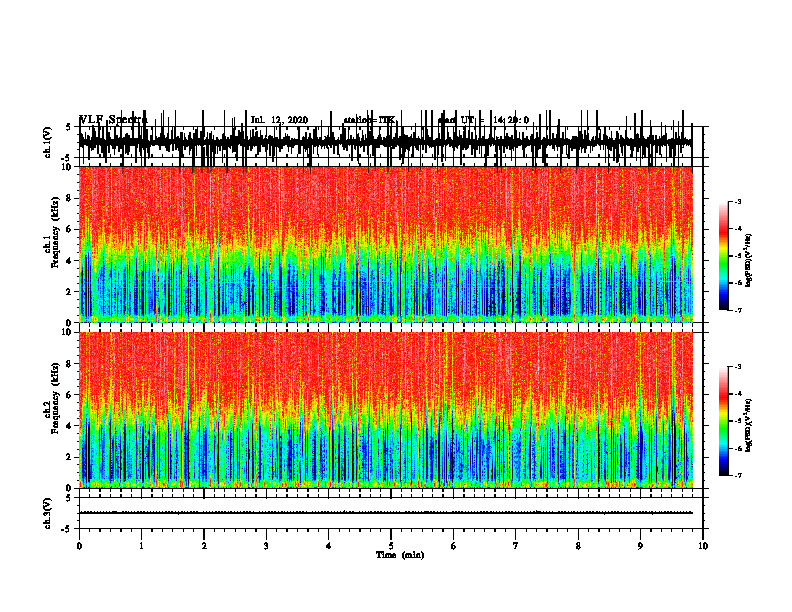Click the ch.1 spectrogram "6" kHz tick label
This screenshot has height=612, width=792.
(69, 229)
